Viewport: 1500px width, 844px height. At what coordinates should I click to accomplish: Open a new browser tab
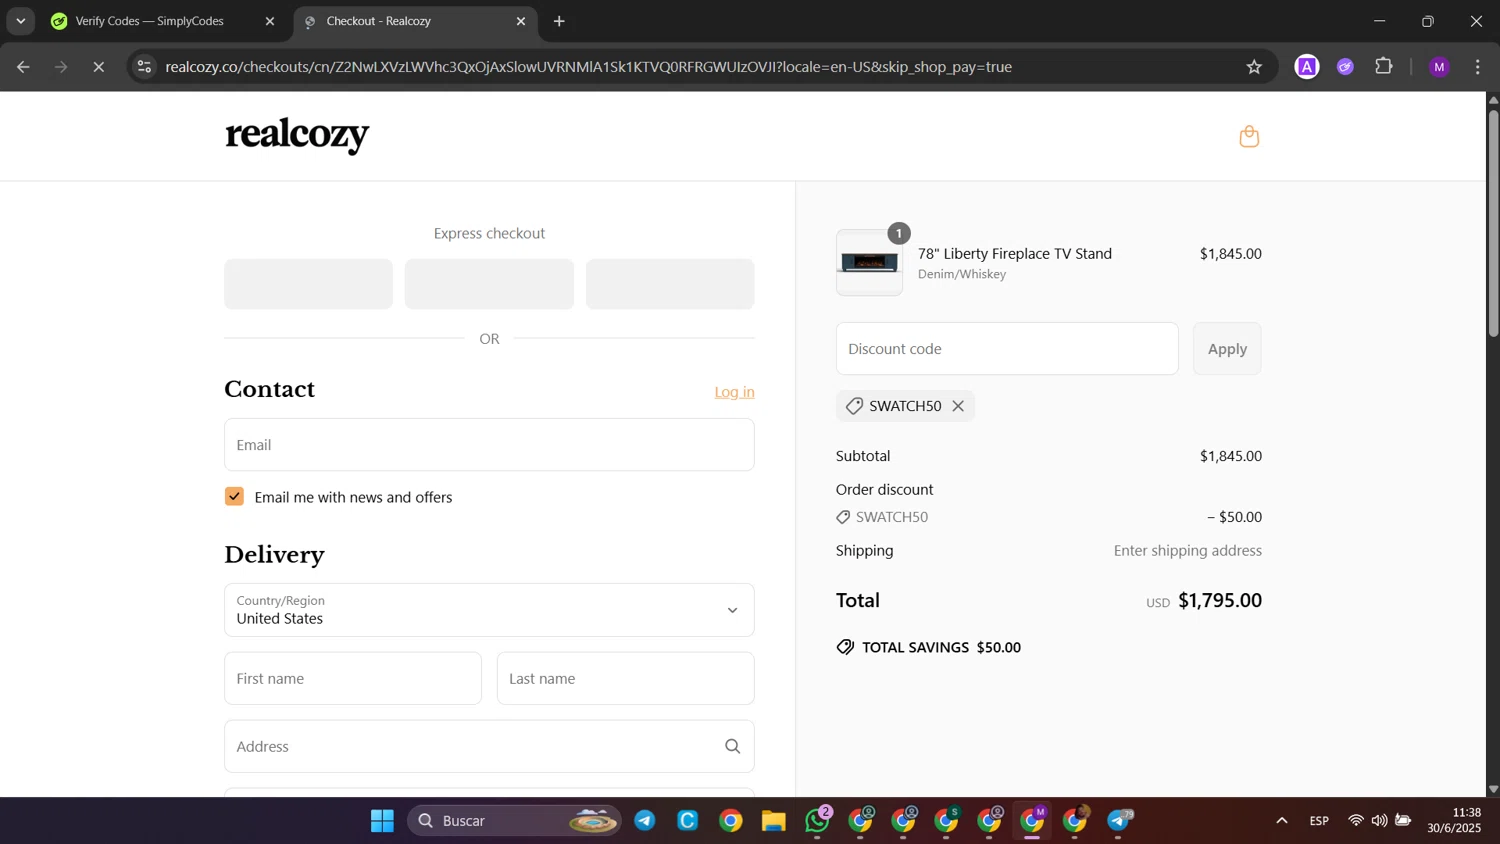coord(559,21)
